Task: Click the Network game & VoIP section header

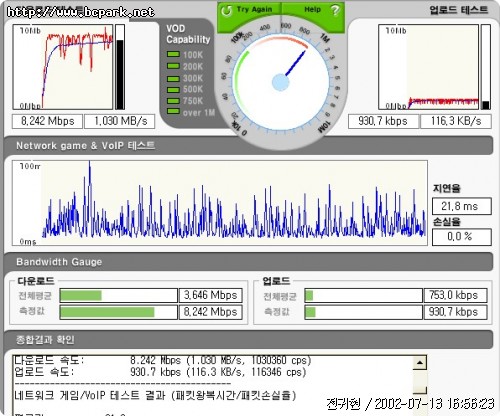Action: (x=248, y=145)
